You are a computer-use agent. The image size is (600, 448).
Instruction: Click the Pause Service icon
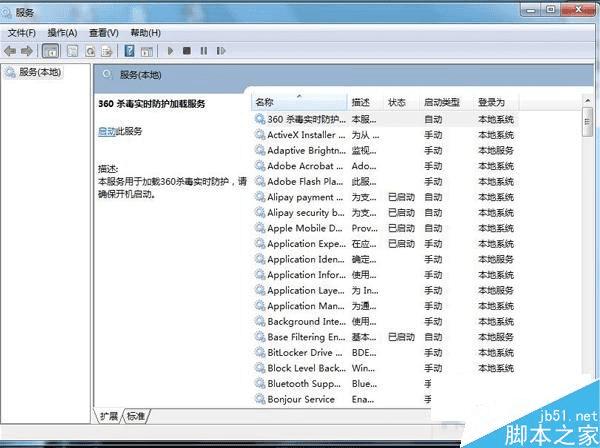[x=204, y=51]
